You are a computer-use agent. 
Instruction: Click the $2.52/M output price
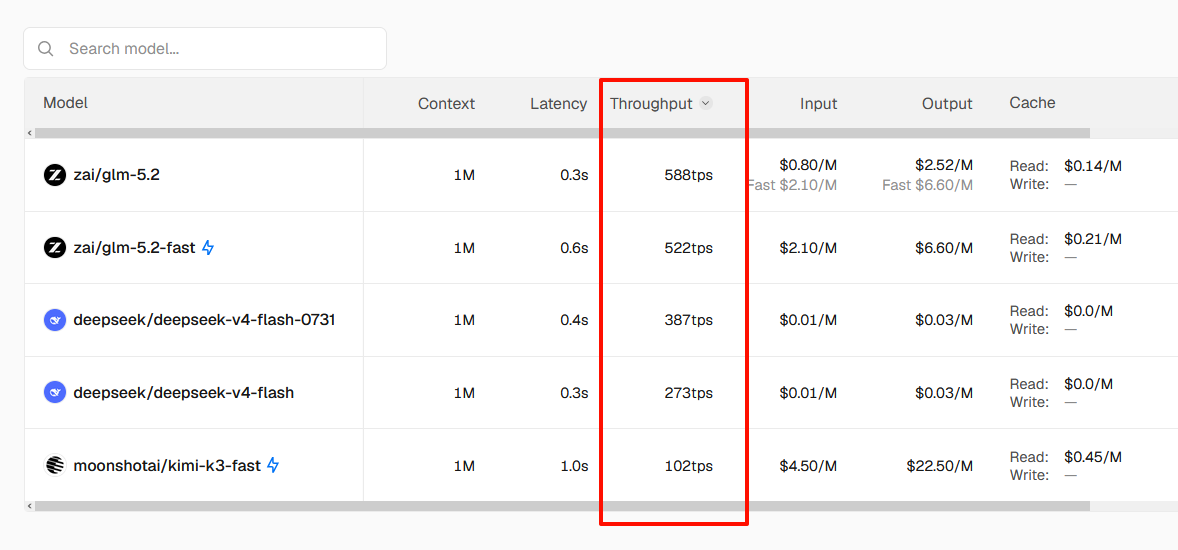point(944,165)
